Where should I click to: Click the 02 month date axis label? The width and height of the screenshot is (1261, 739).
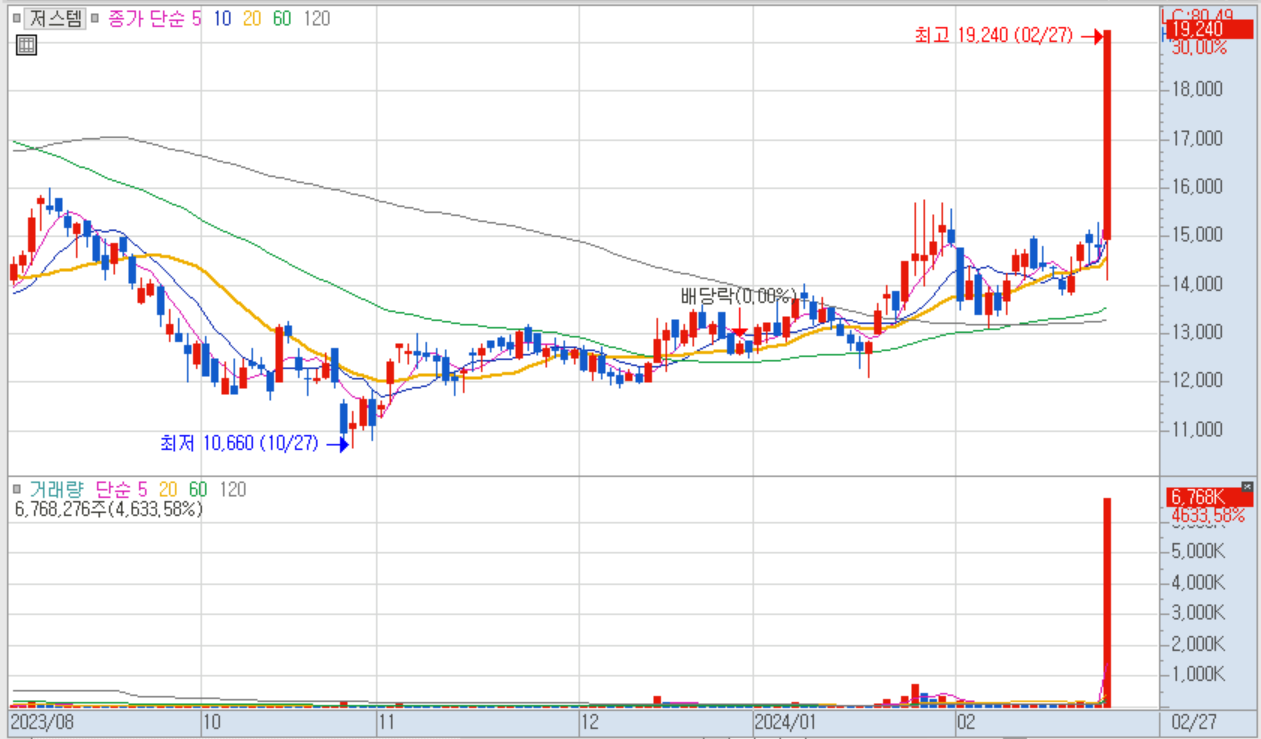pyautogui.click(x=965, y=722)
